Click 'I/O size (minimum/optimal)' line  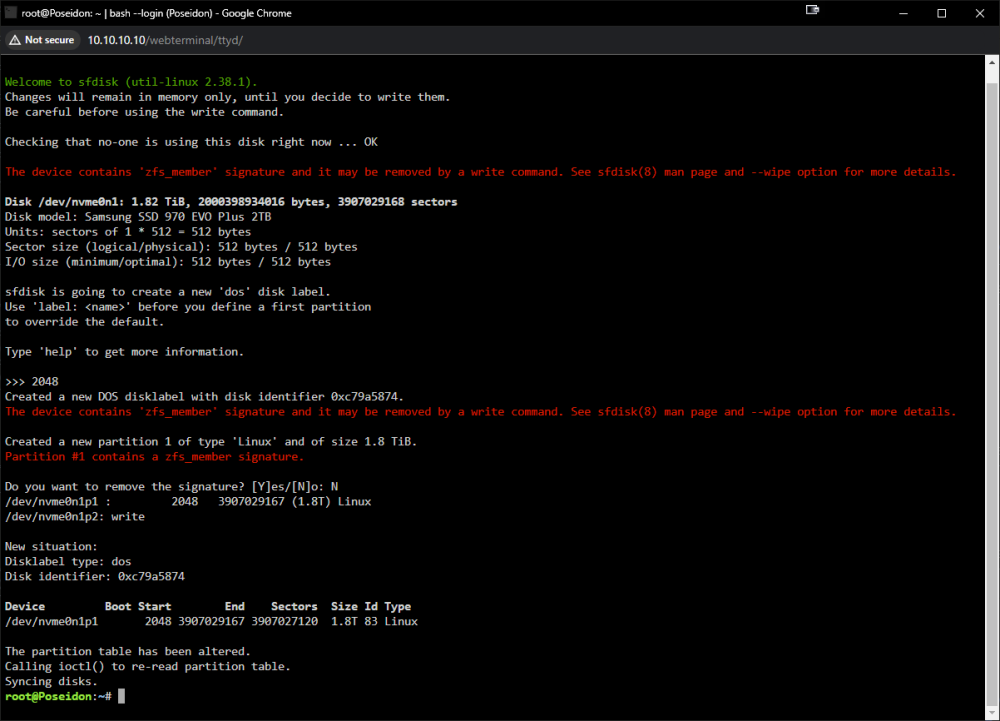point(168,262)
